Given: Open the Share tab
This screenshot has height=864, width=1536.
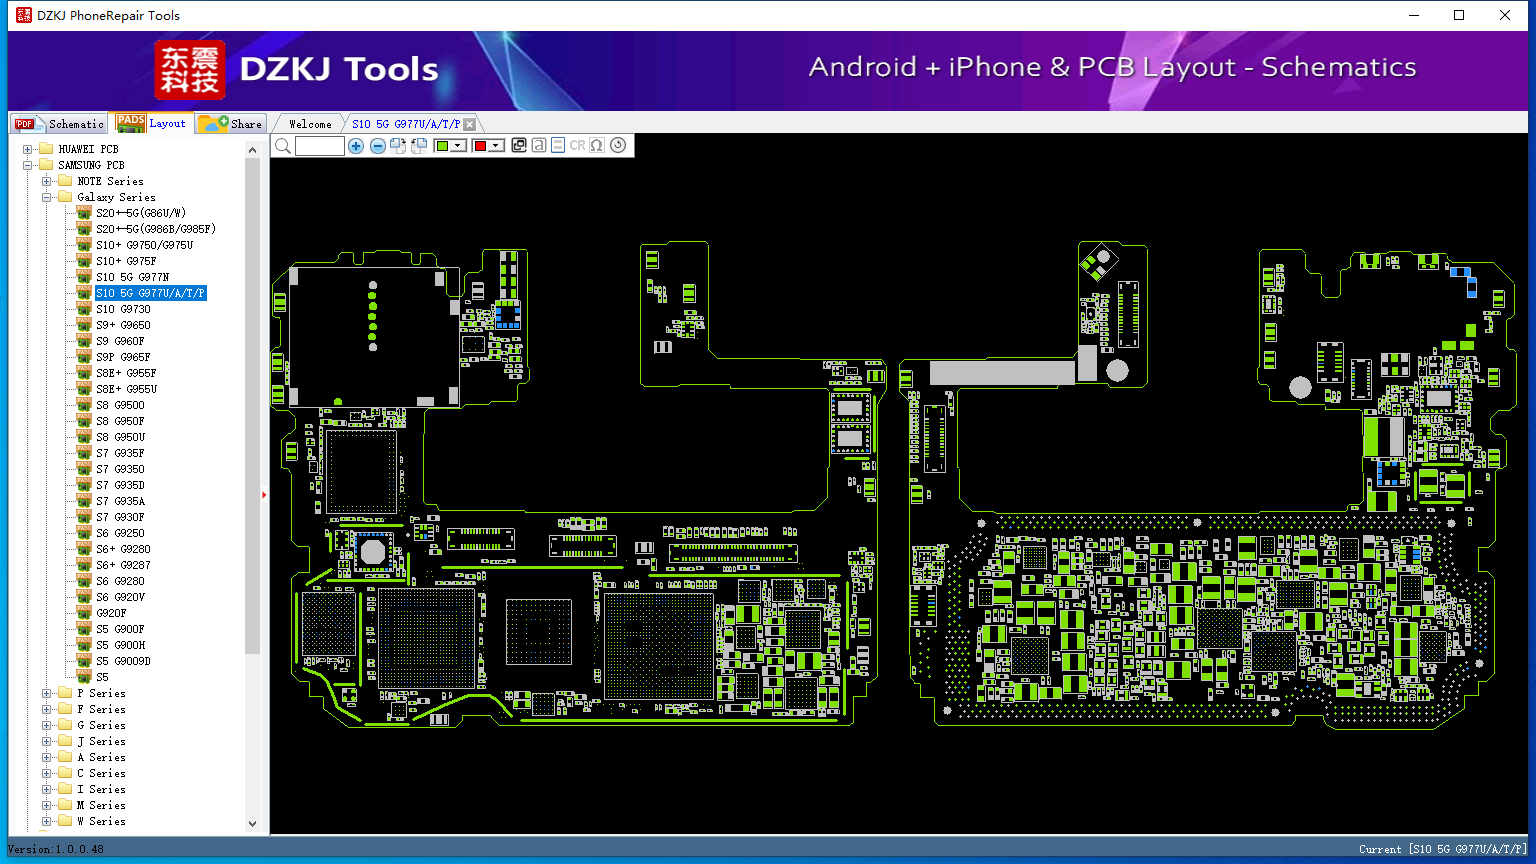Looking at the screenshot, I should pyautogui.click(x=230, y=124).
